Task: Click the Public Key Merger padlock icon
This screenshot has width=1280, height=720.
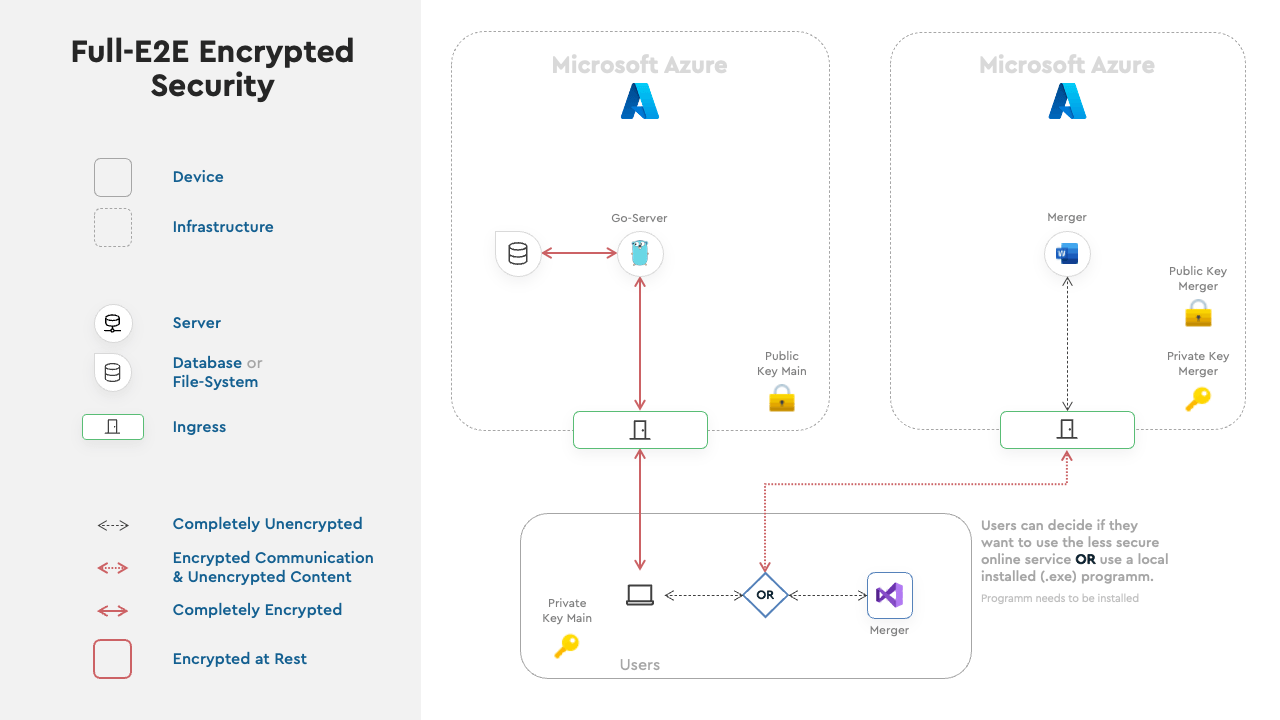Action: click(x=1198, y=314)
